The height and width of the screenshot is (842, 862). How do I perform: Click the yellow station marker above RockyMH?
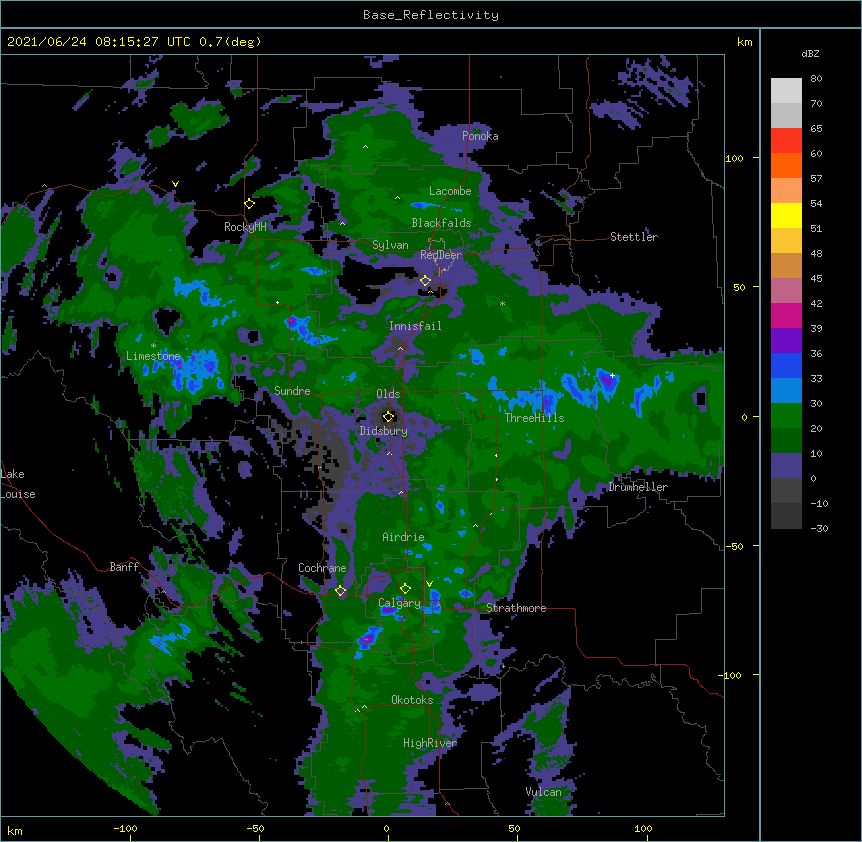pos(249,204)
